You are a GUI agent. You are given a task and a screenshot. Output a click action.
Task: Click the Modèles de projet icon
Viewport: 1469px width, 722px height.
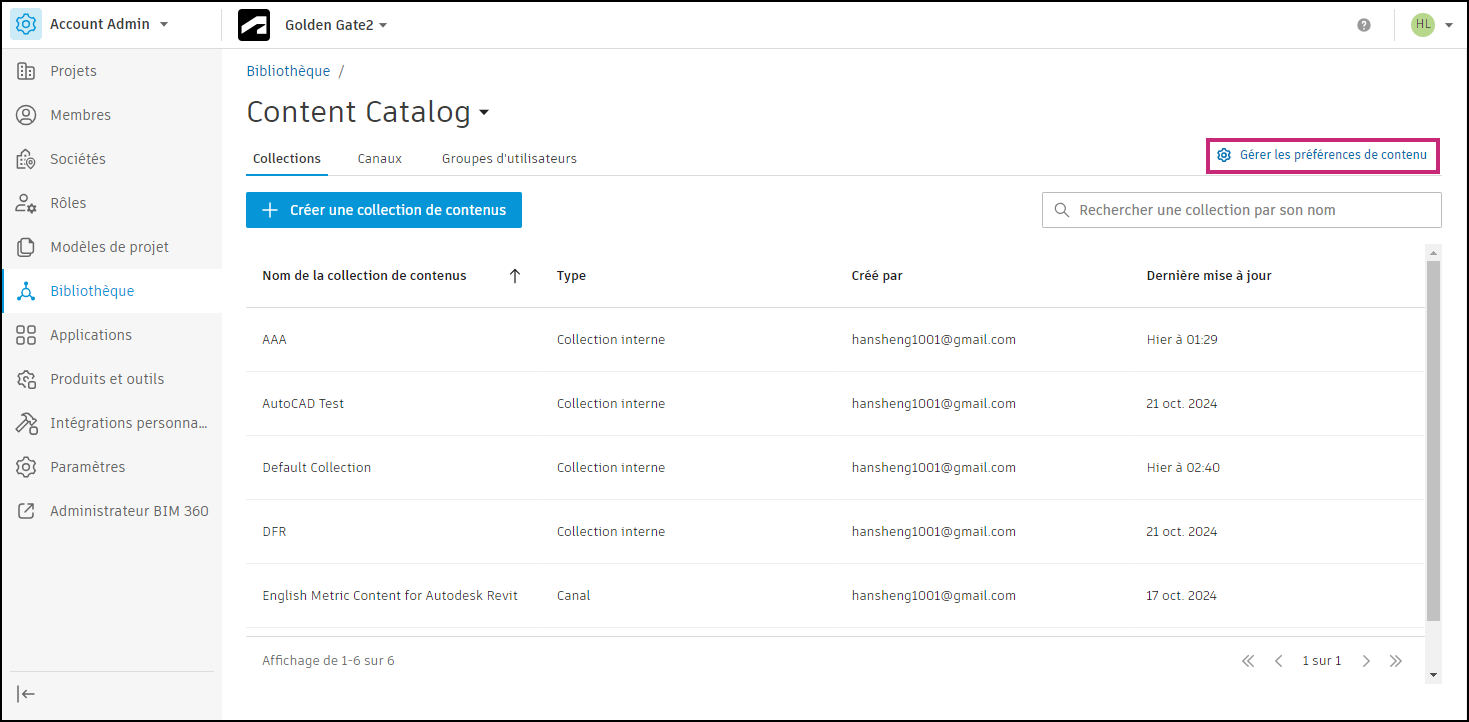[x=26, y=247]
